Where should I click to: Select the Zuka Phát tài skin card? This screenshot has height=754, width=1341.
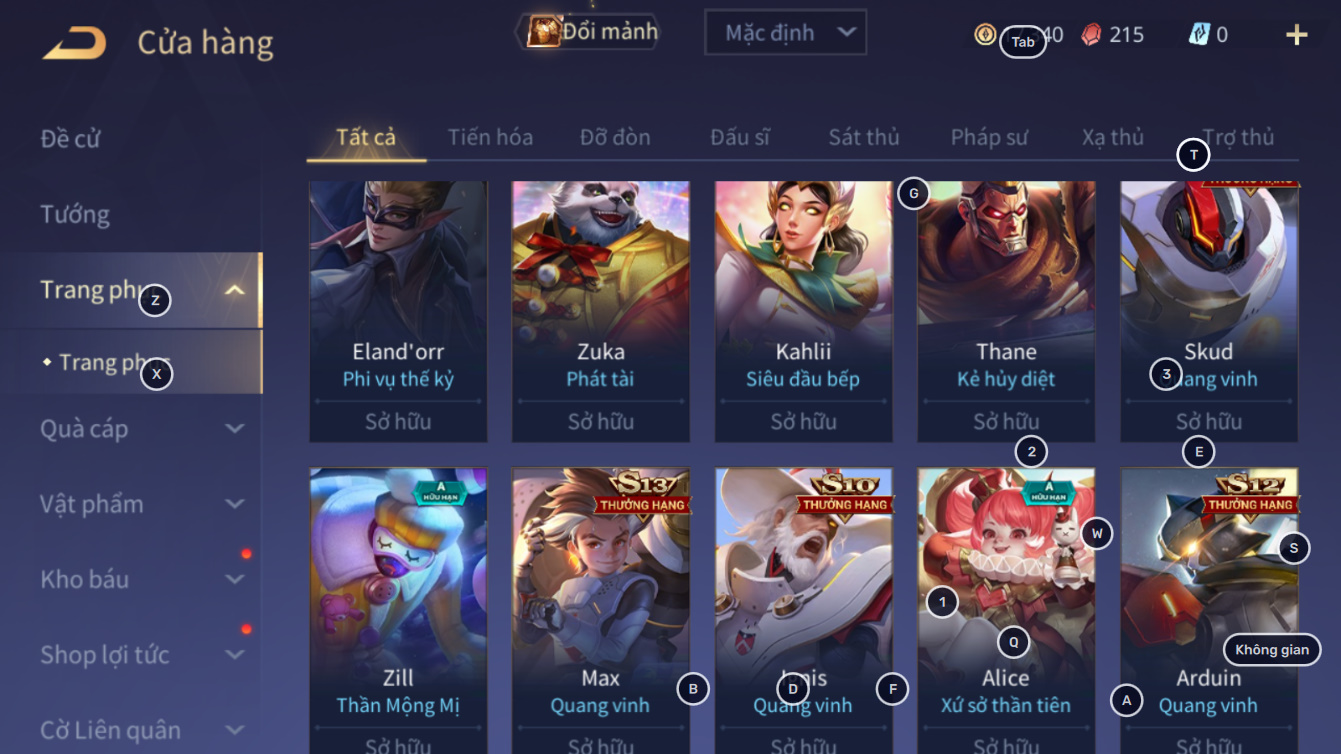pos(600,312)
